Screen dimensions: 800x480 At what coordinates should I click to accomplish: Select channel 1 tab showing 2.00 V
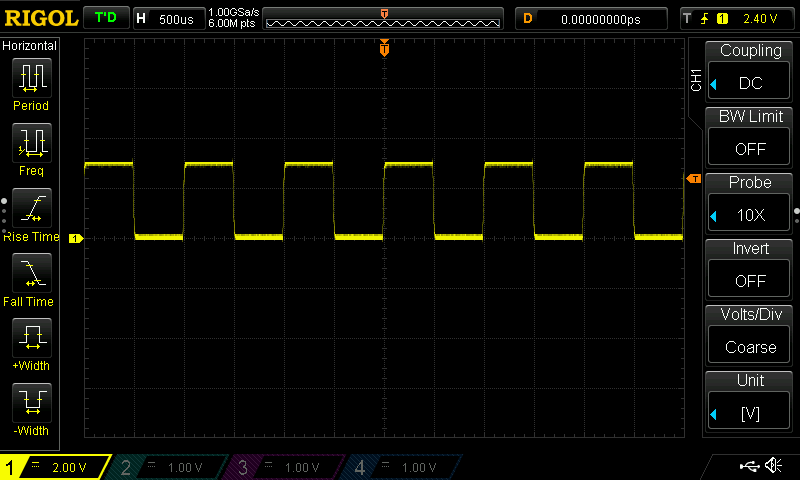[x=55, y=467]
